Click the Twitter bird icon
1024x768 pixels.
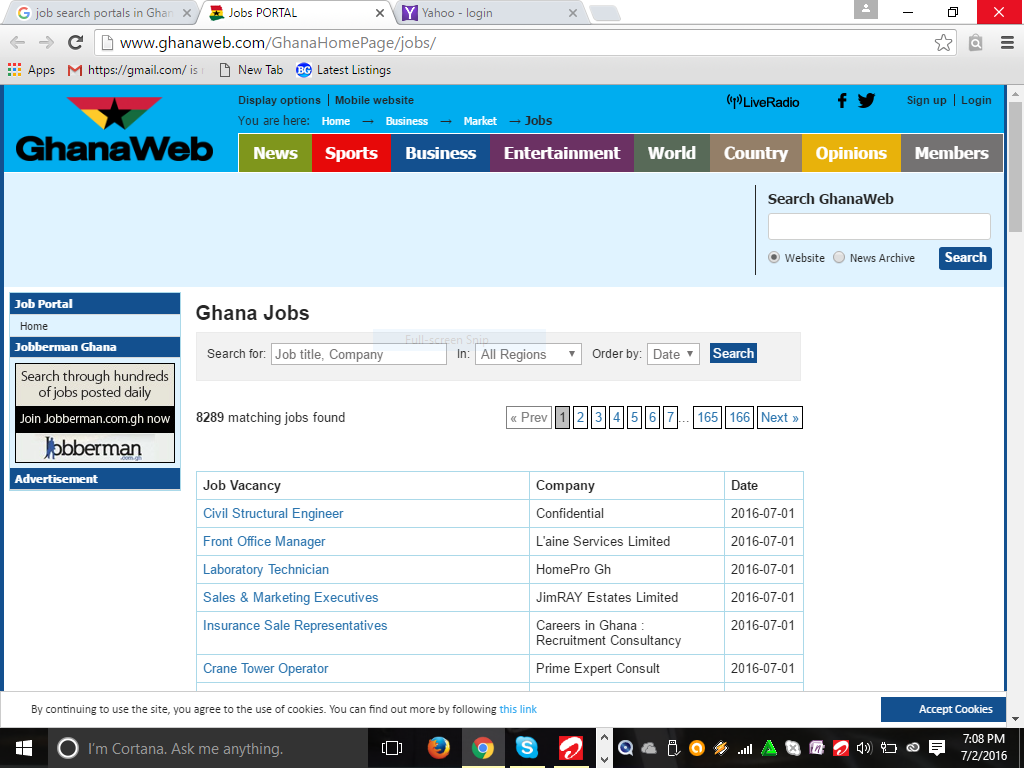[x=866, y=100]
